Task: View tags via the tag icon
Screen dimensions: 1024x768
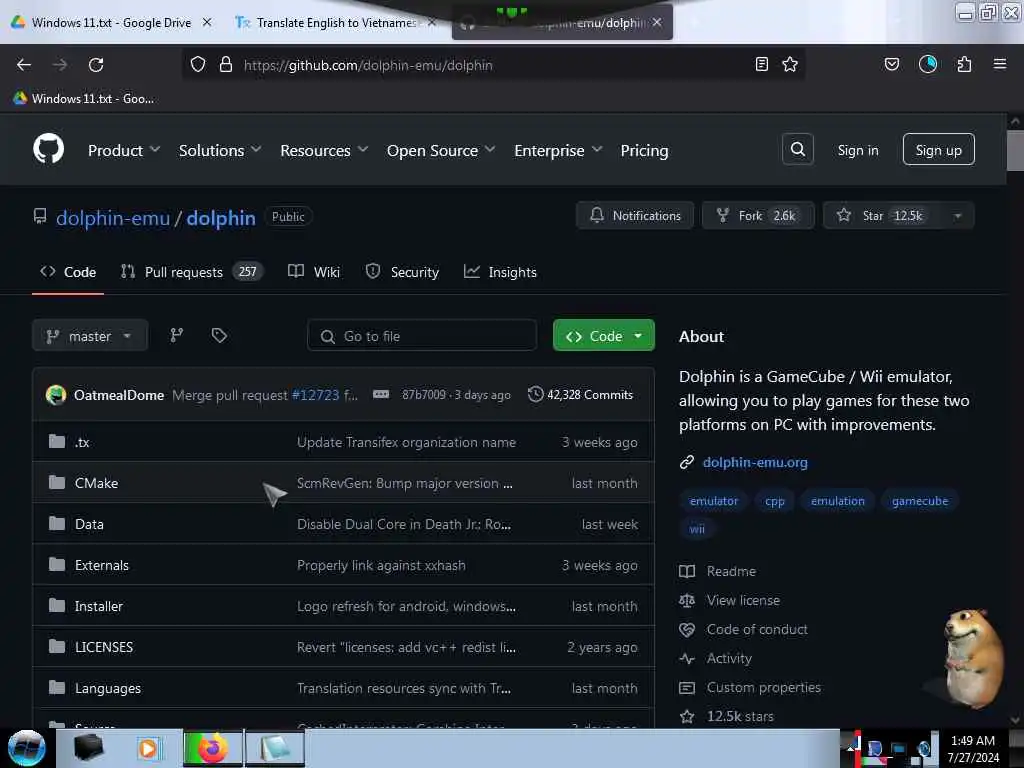Action: click(219, 336)
